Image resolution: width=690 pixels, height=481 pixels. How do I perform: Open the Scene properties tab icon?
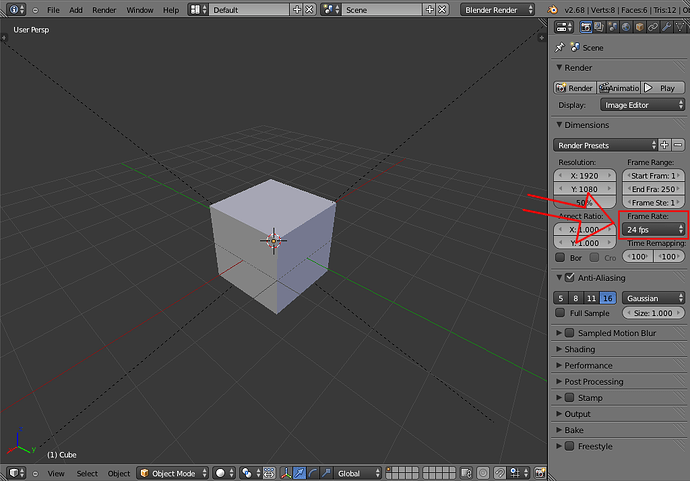(613, 27)
